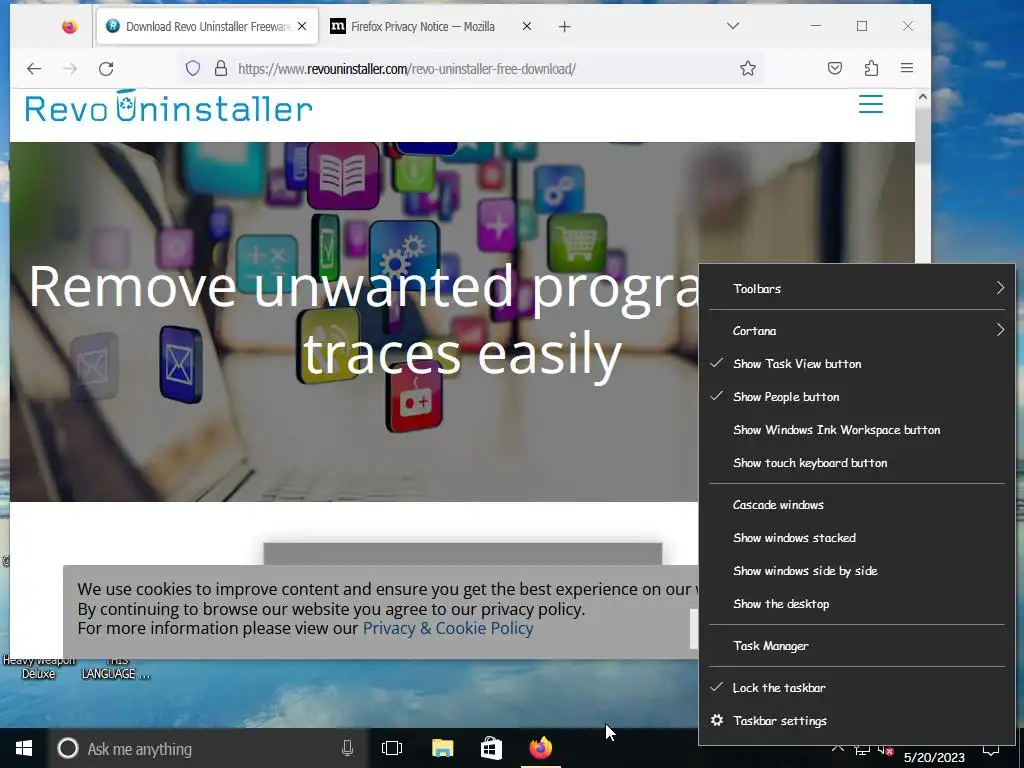Toggle Show Task View button option

point(856,364)
